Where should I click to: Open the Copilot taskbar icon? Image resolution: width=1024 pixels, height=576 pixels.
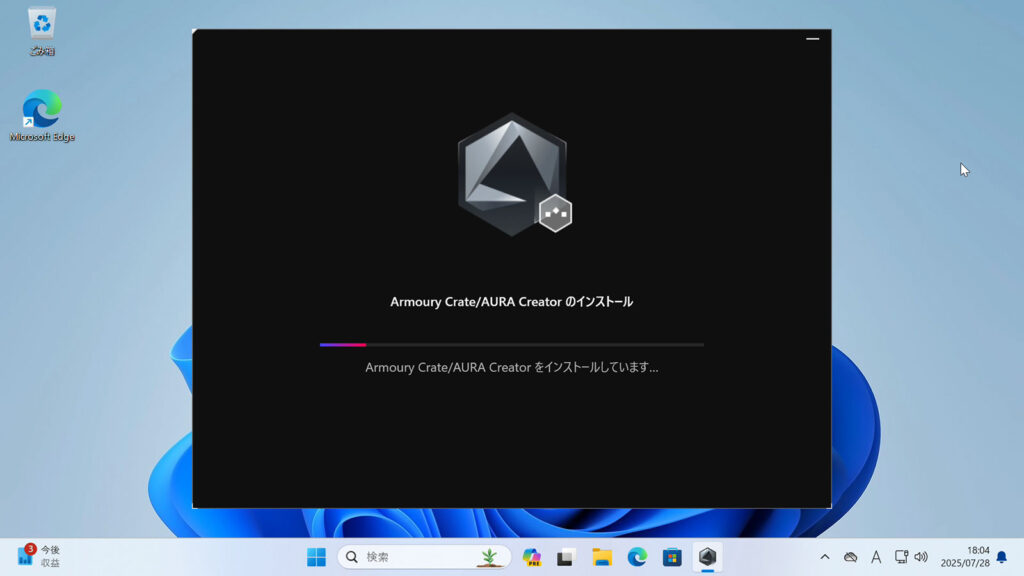click(x=532, y=557)
